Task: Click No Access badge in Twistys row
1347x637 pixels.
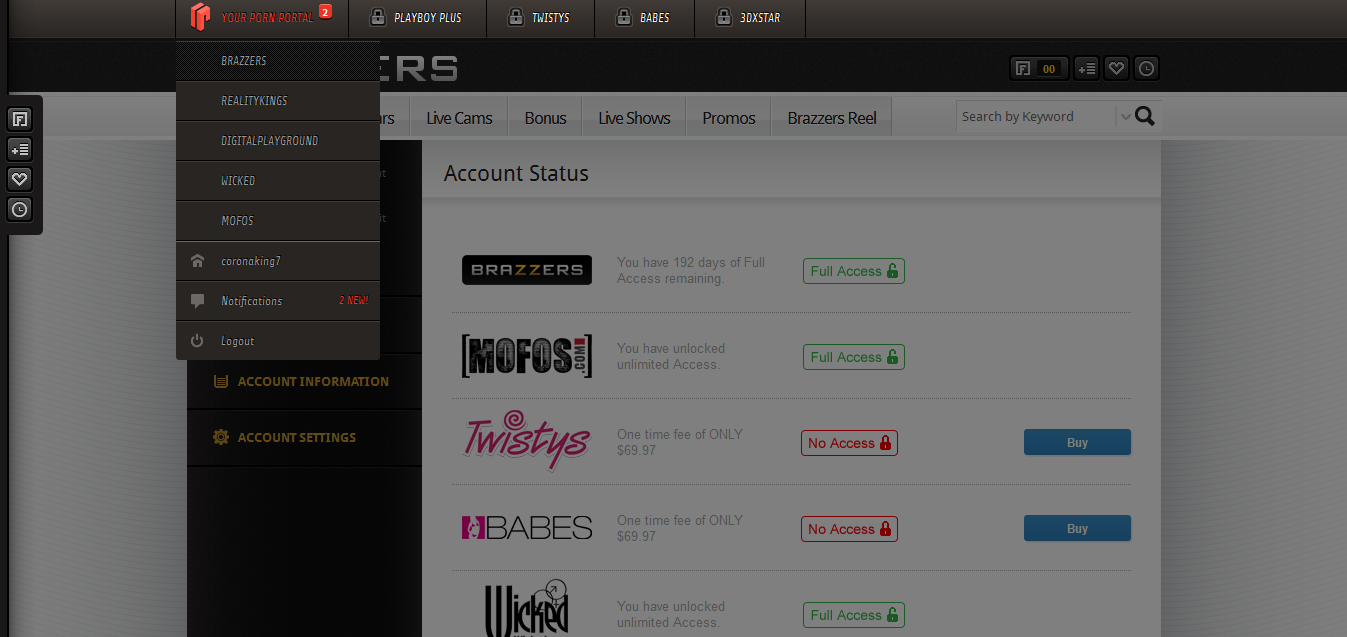Action: (x=849, y=443)
